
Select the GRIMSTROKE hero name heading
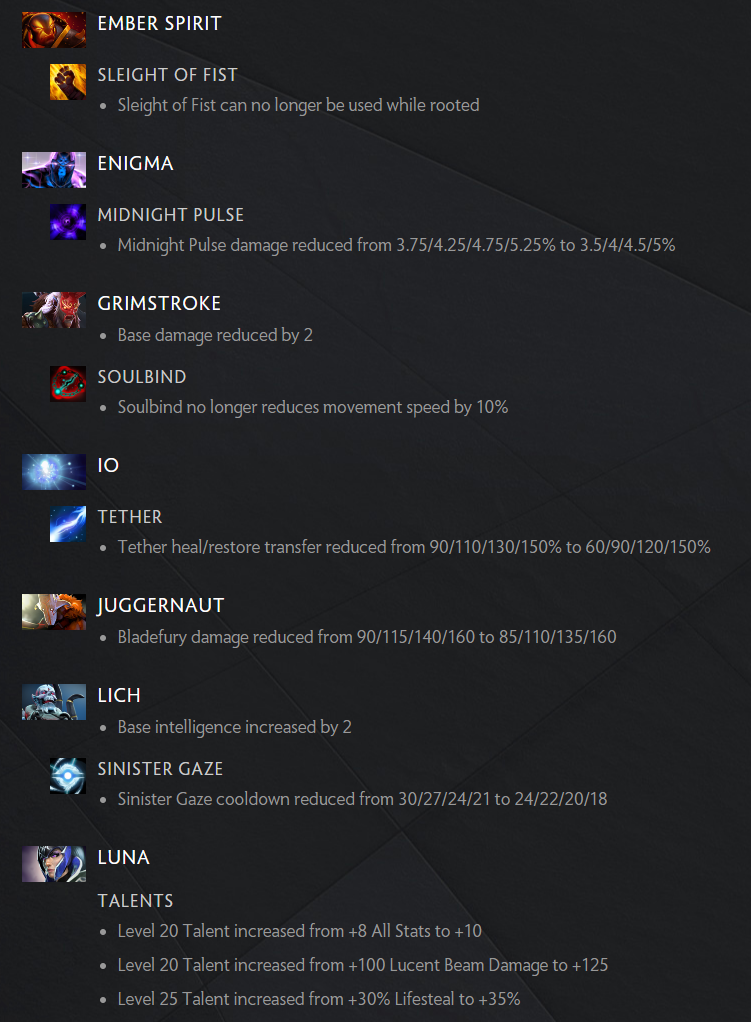click(159, 303)
